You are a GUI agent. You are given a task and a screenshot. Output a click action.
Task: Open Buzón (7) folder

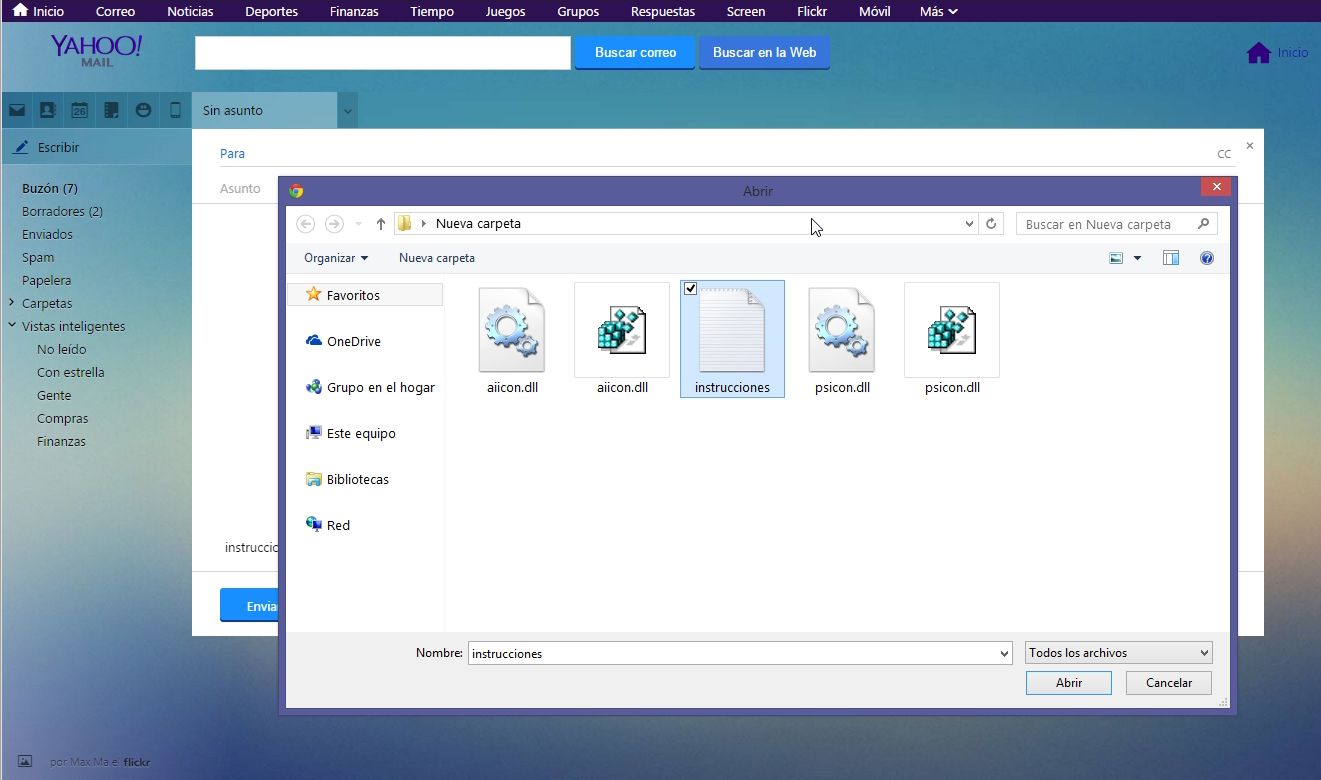[50, 188]
